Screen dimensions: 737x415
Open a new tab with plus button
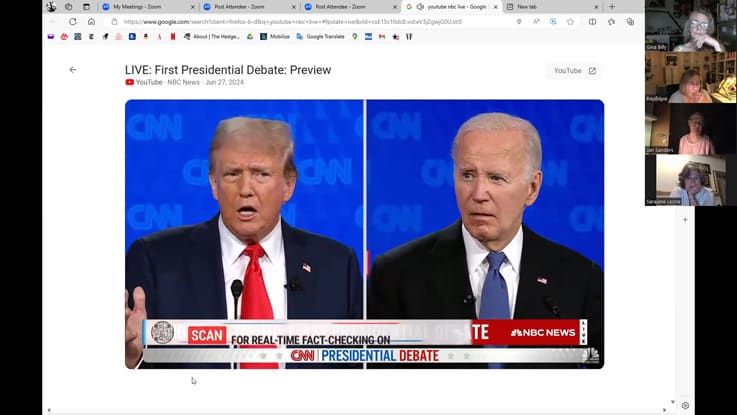612,7
